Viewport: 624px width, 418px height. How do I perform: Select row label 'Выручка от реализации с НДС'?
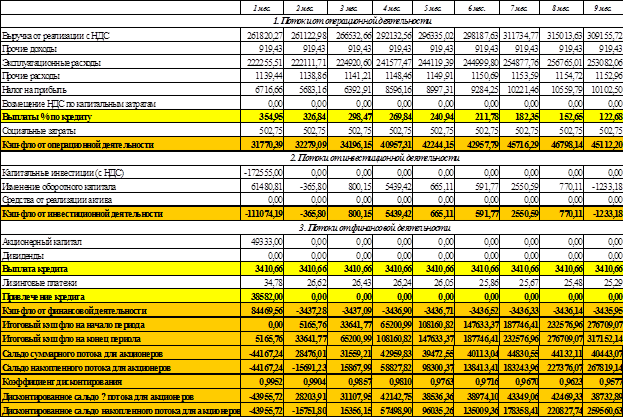(x=56, y=36)
